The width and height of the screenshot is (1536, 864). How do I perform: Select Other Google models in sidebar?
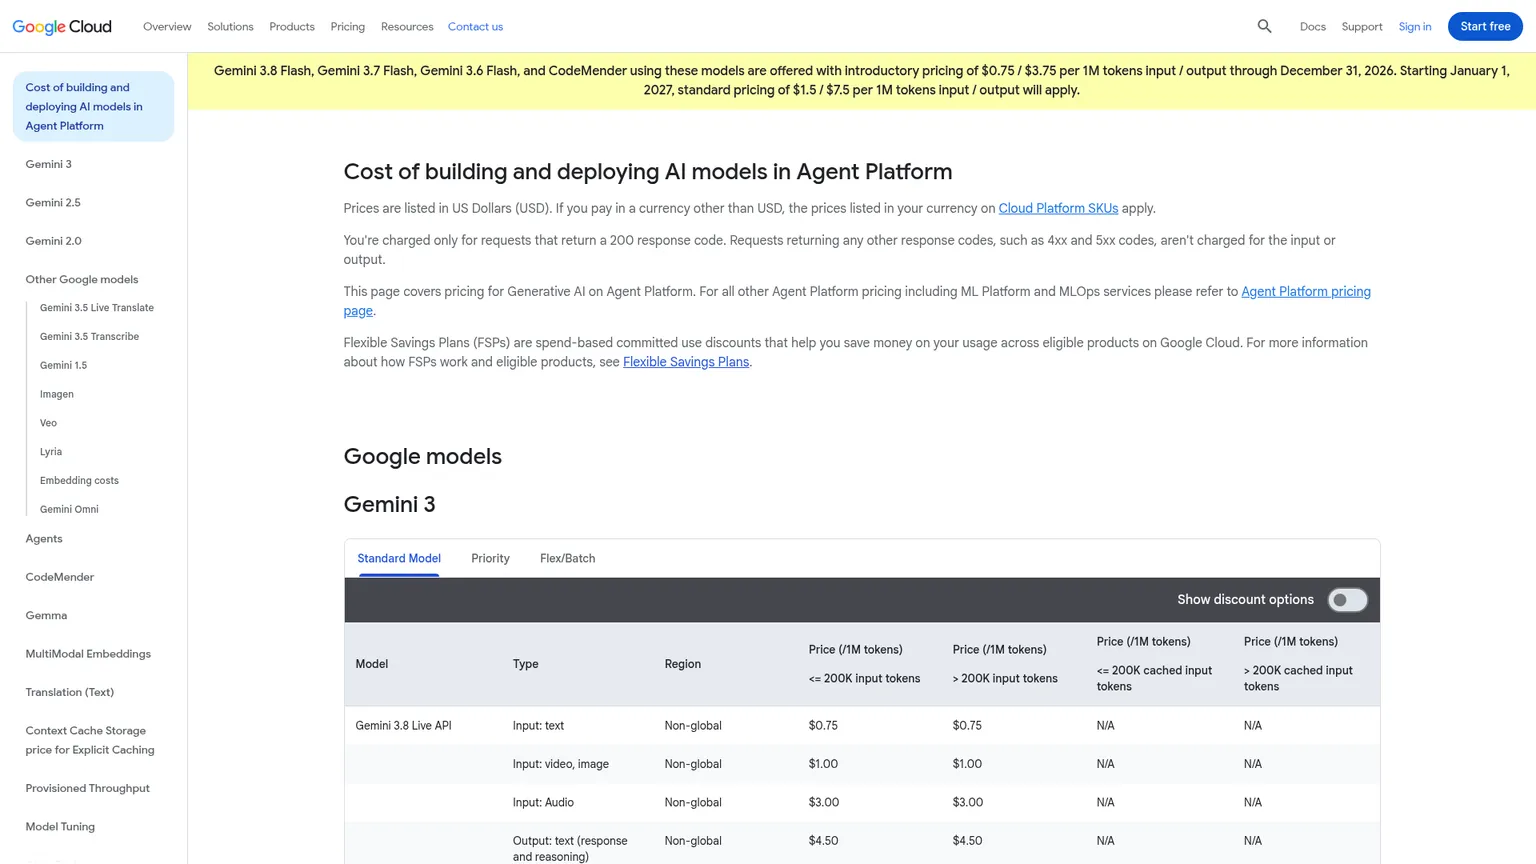(82, 280)
